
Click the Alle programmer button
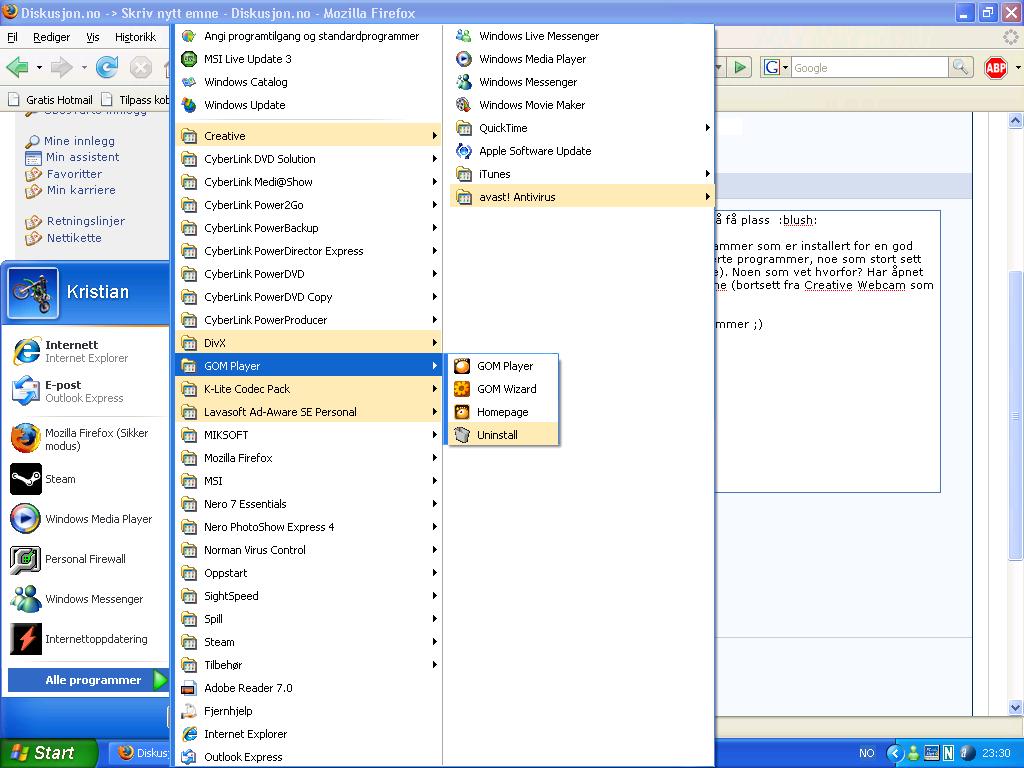pyautogui.click(x=88, y=680)
